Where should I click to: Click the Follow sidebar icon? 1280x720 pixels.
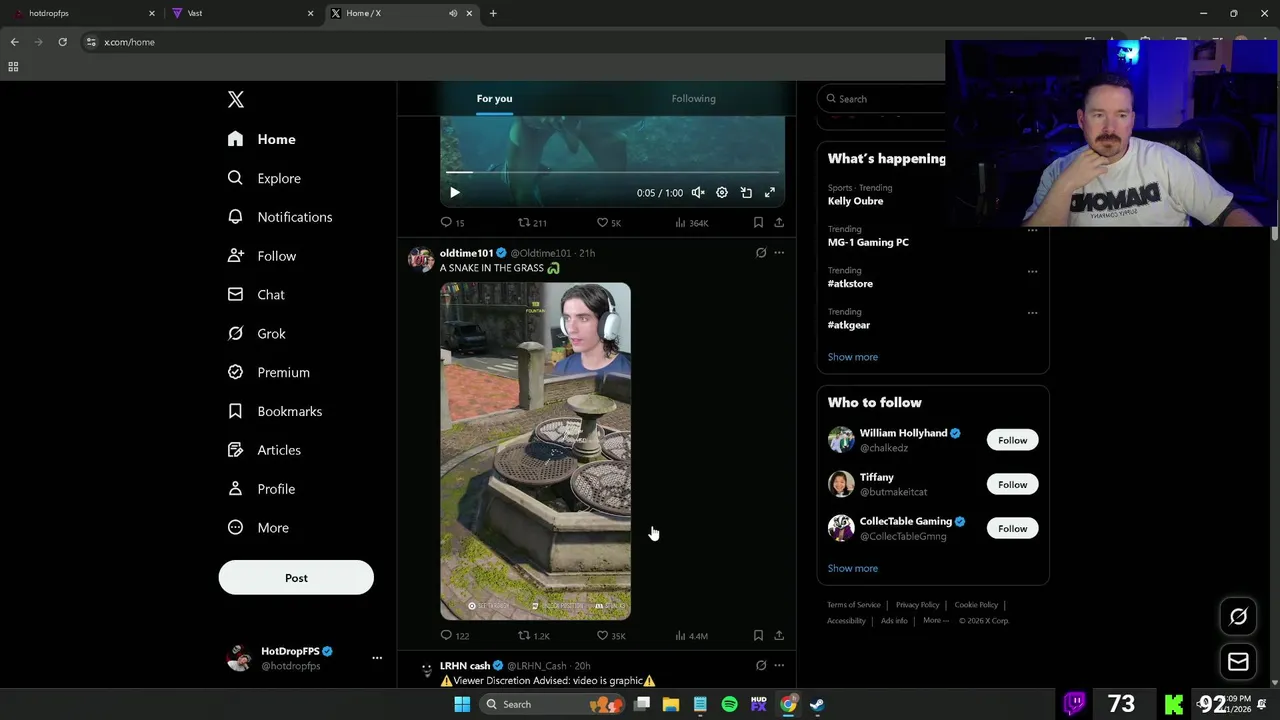(x=235, y=256)
